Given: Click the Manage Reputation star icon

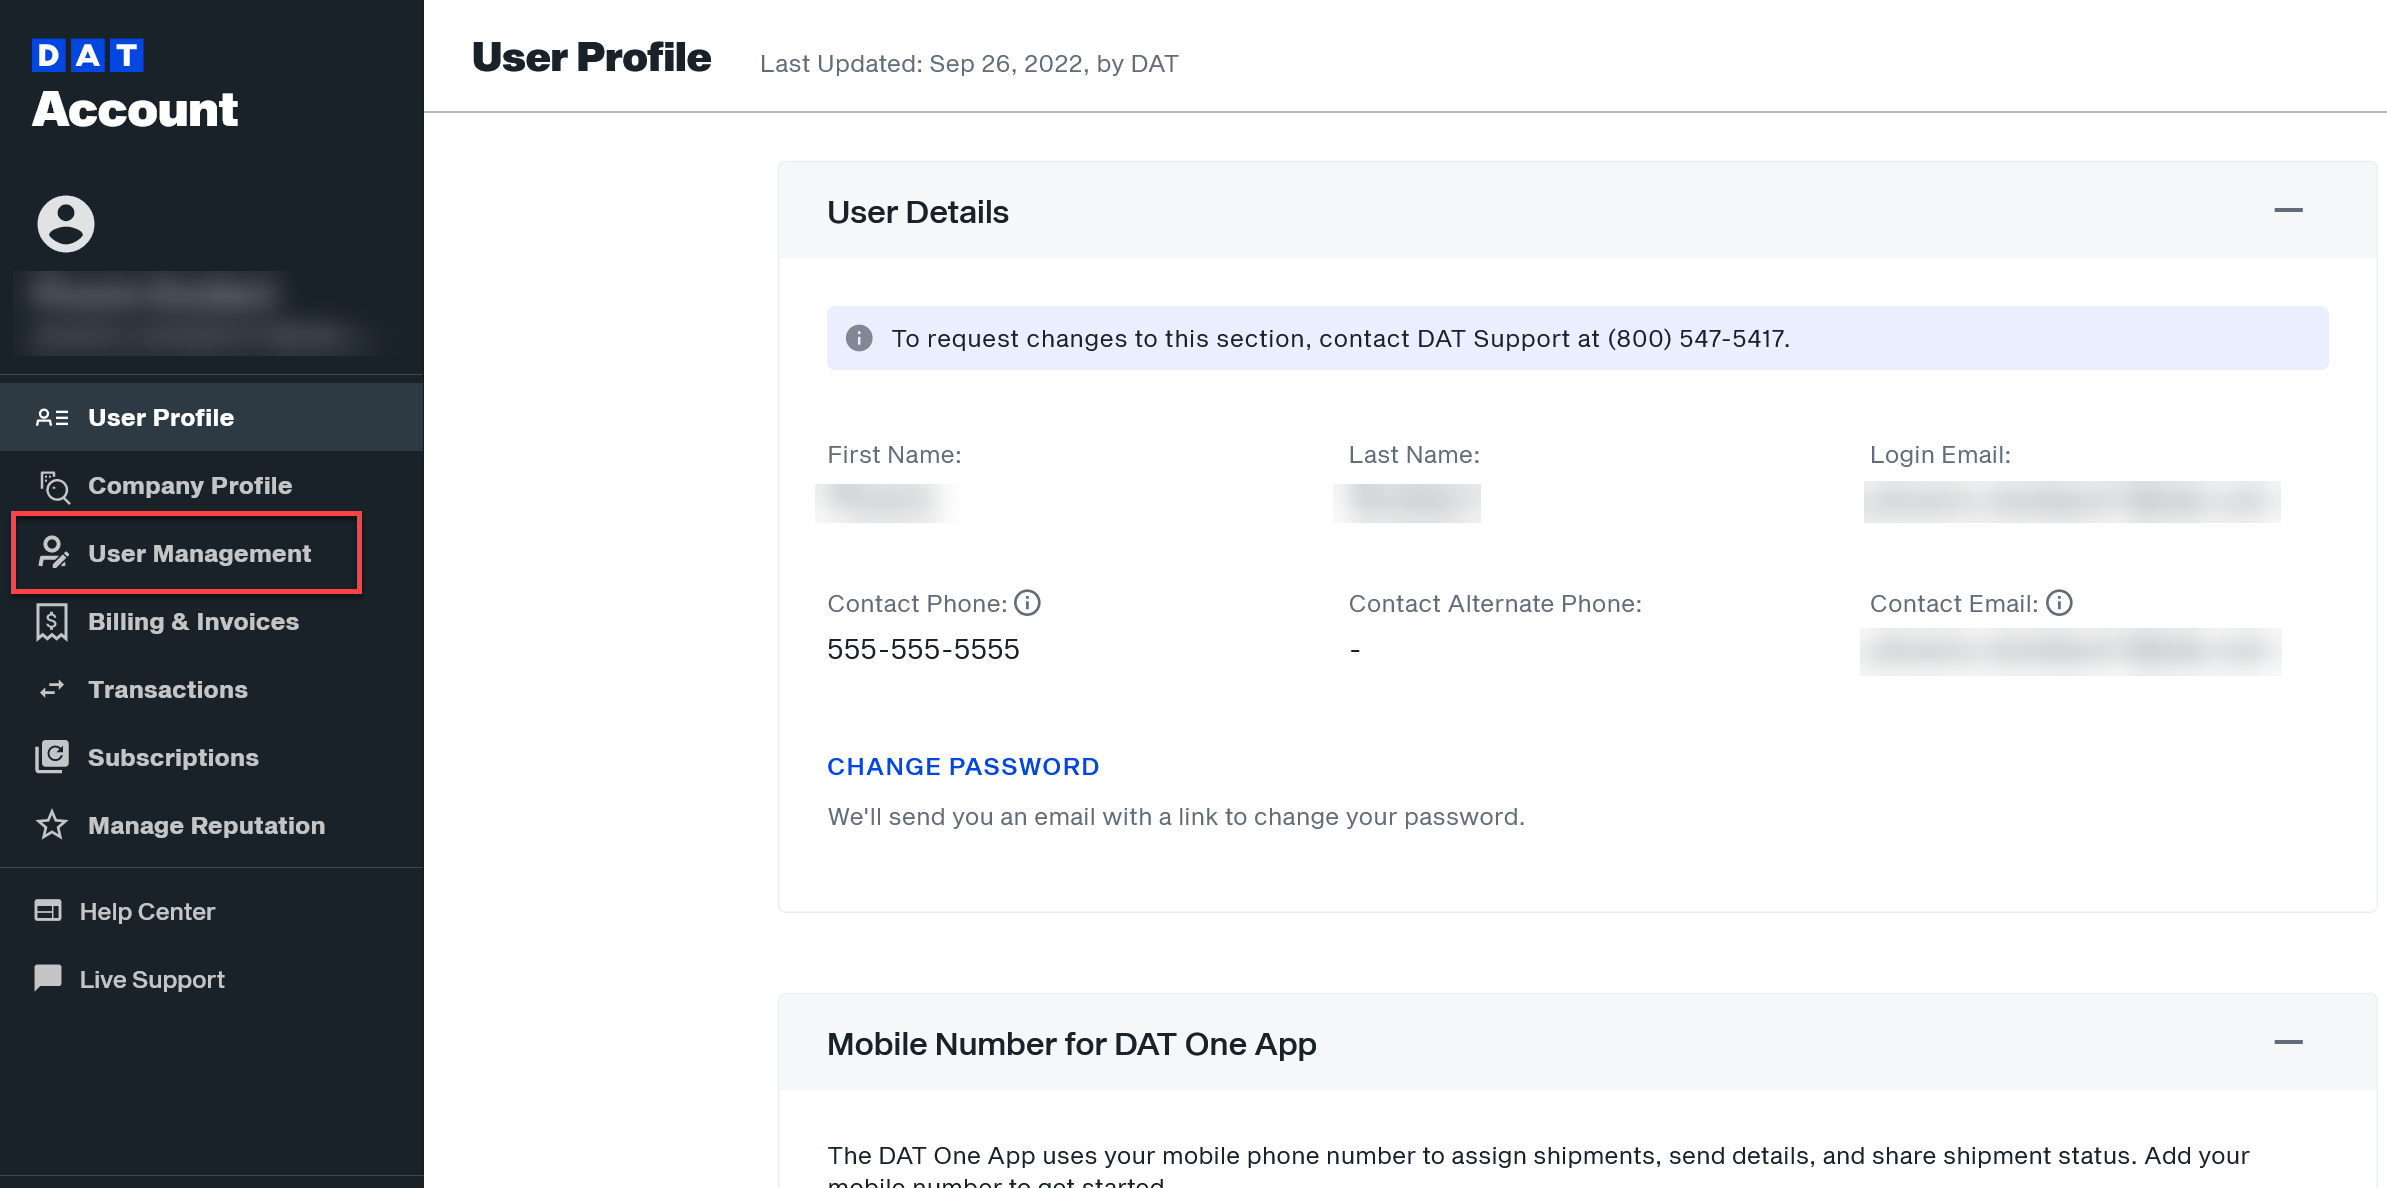Looking at the screenshot, I should (51, 825).
